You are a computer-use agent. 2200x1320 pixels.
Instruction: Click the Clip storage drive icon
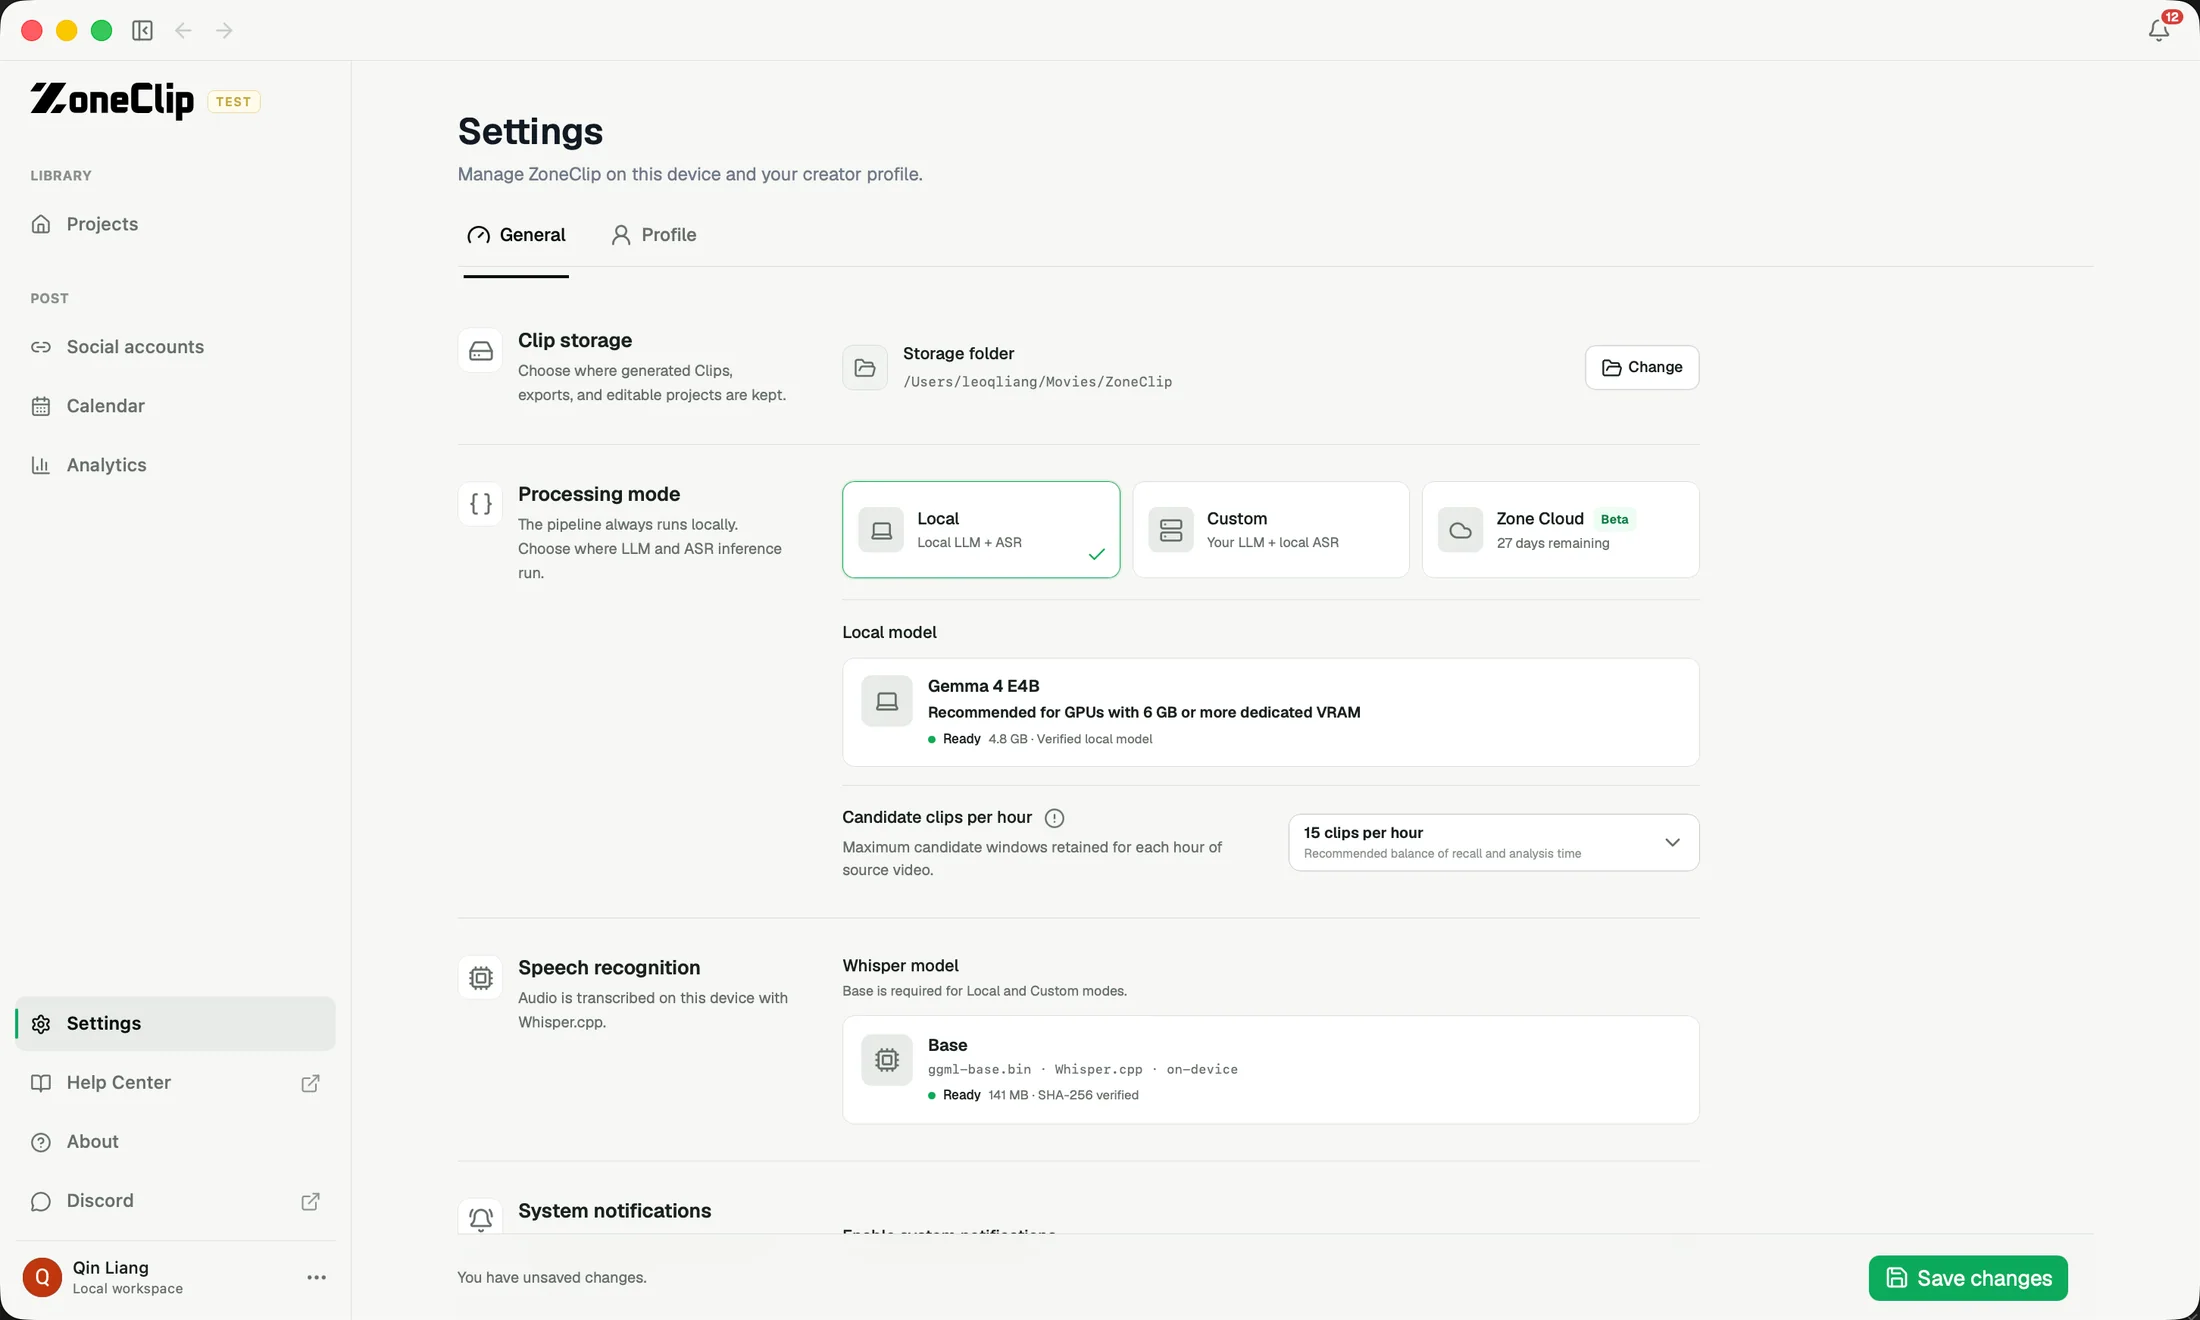[x=480, y=351]
